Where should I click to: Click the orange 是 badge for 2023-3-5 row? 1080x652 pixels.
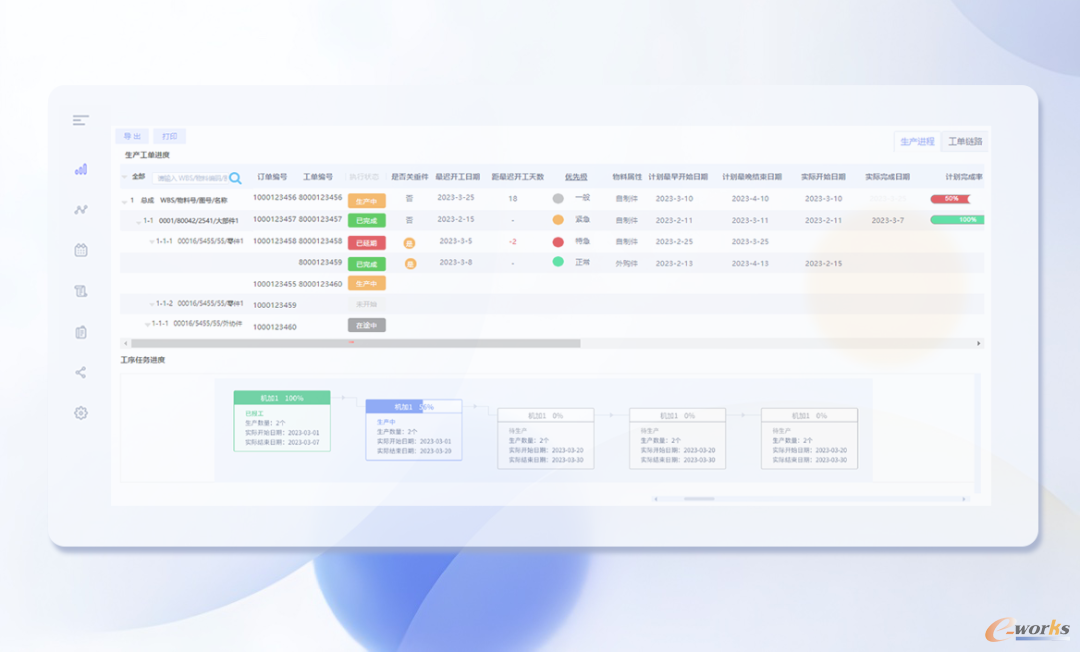coord(409,243)
